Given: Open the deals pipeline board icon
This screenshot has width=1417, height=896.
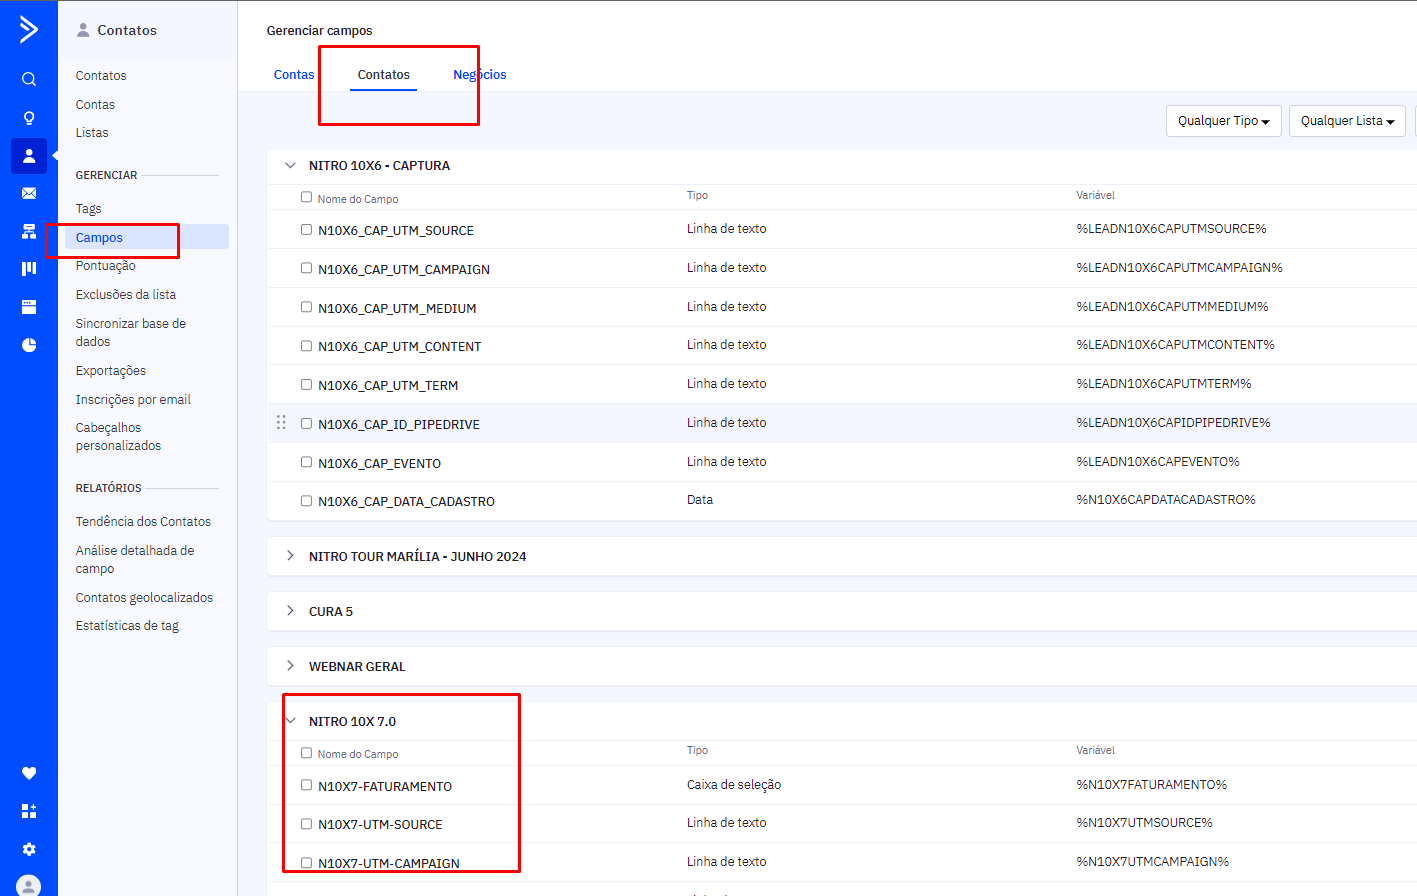Looking at the screenshot, I should (29, 269).
